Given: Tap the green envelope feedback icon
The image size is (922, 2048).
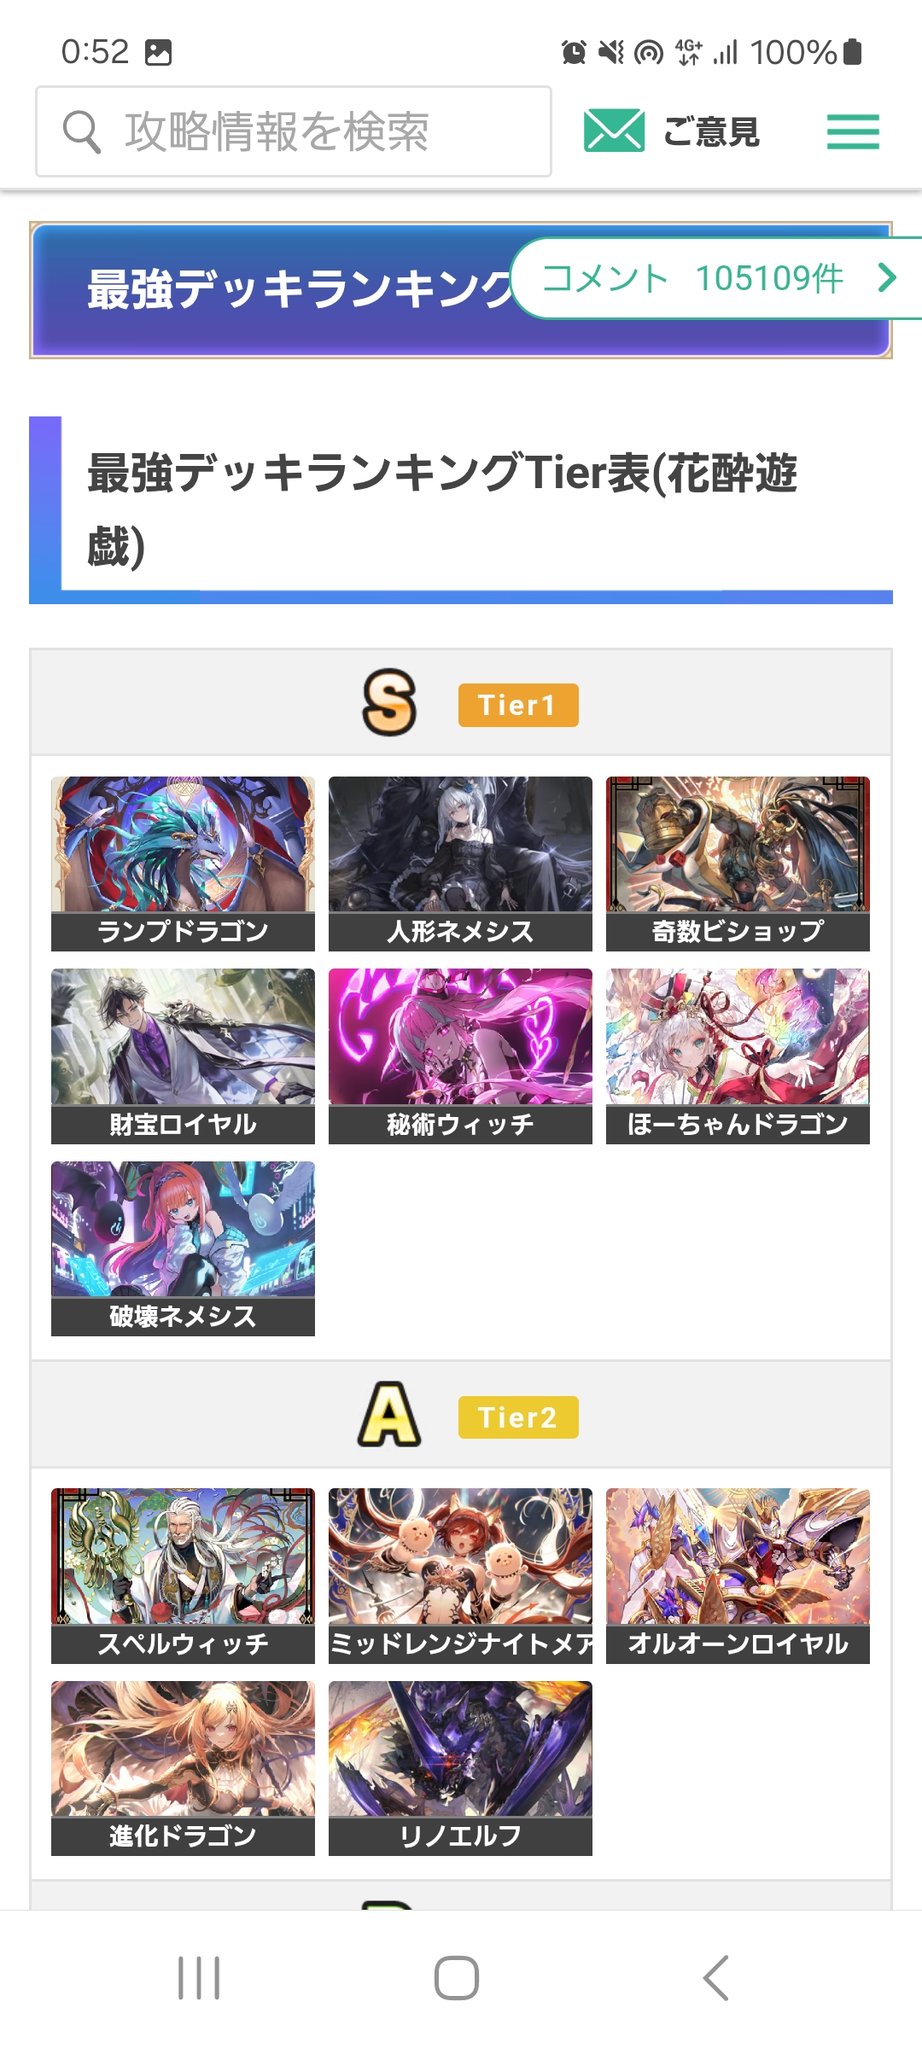Looking at the screenshot, I should click(x=613, y=131).
